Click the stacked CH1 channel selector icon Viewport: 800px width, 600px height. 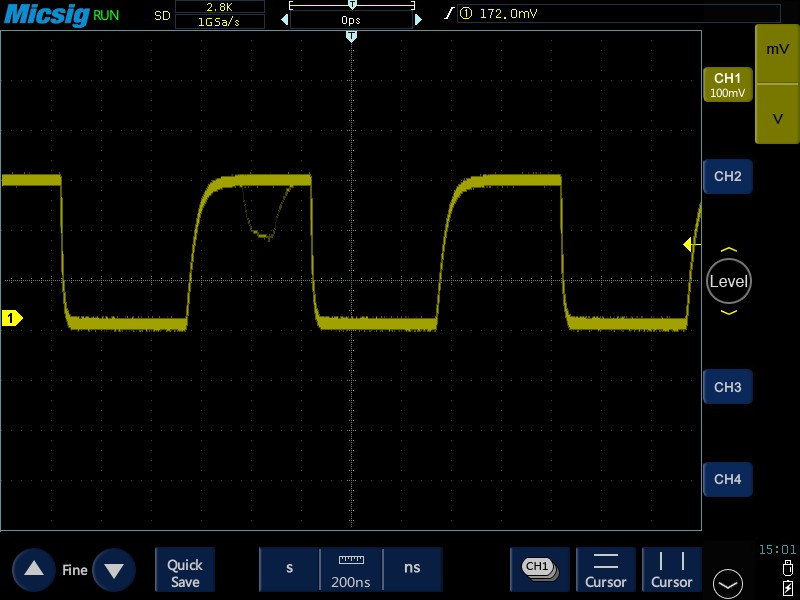(539, 568)
